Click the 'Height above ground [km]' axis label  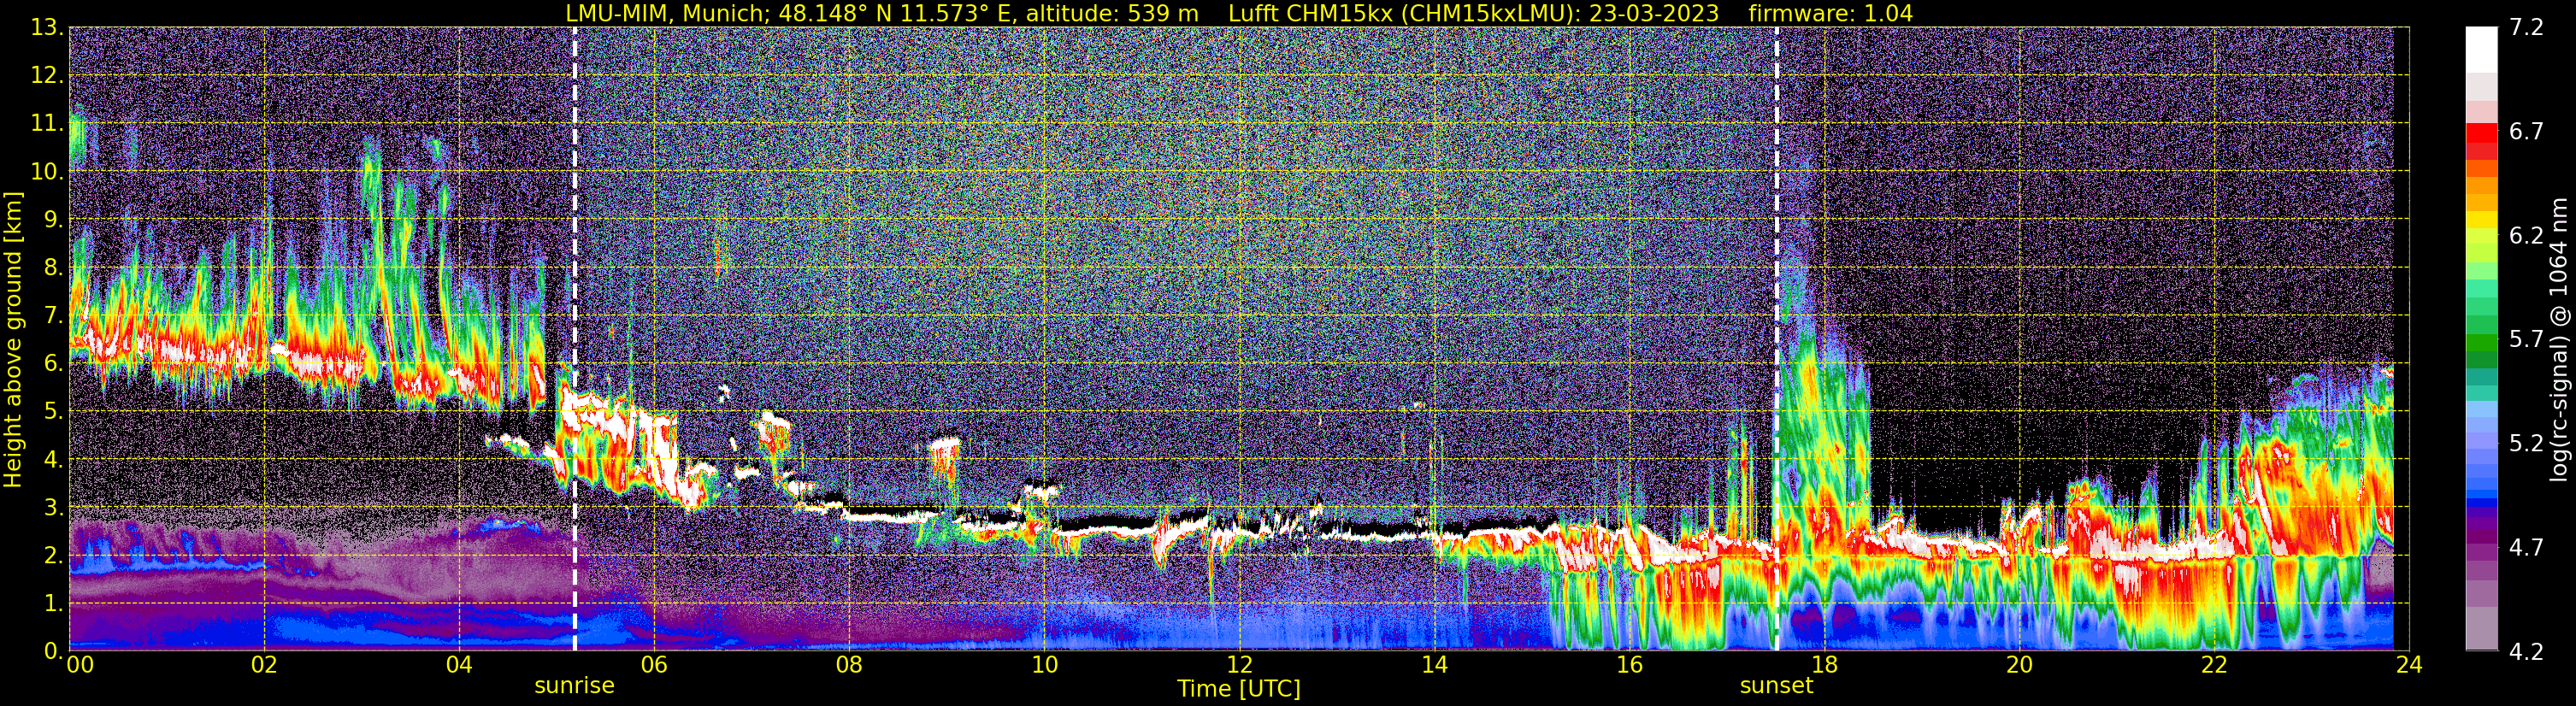tap(13, 339)
